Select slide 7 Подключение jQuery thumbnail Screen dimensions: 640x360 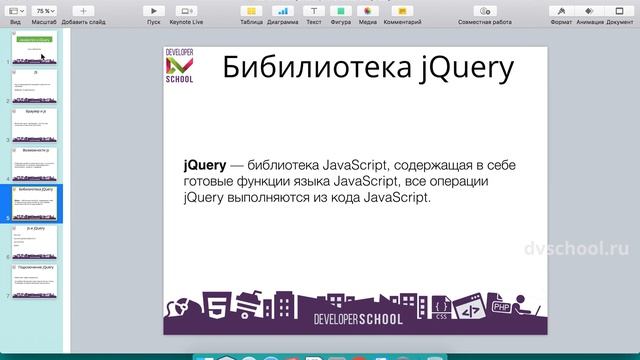[34, 282]
